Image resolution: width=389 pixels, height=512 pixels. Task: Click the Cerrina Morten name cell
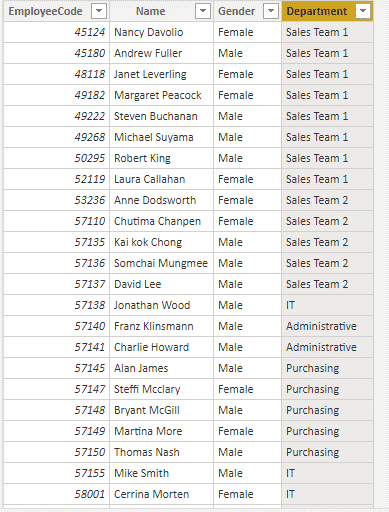click(161, 494)
